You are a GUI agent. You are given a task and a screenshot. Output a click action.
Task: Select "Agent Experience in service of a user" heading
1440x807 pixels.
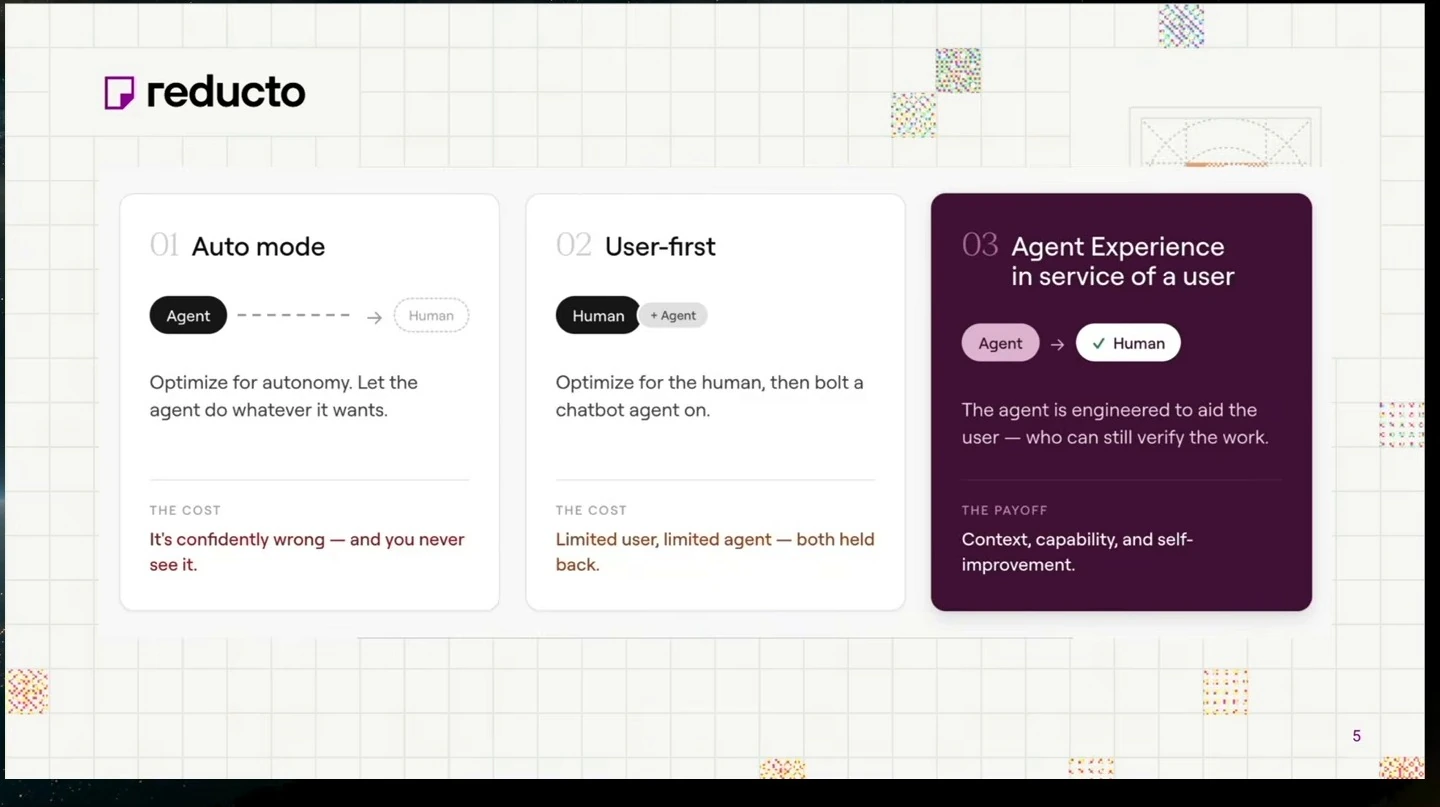point(1123,262)
